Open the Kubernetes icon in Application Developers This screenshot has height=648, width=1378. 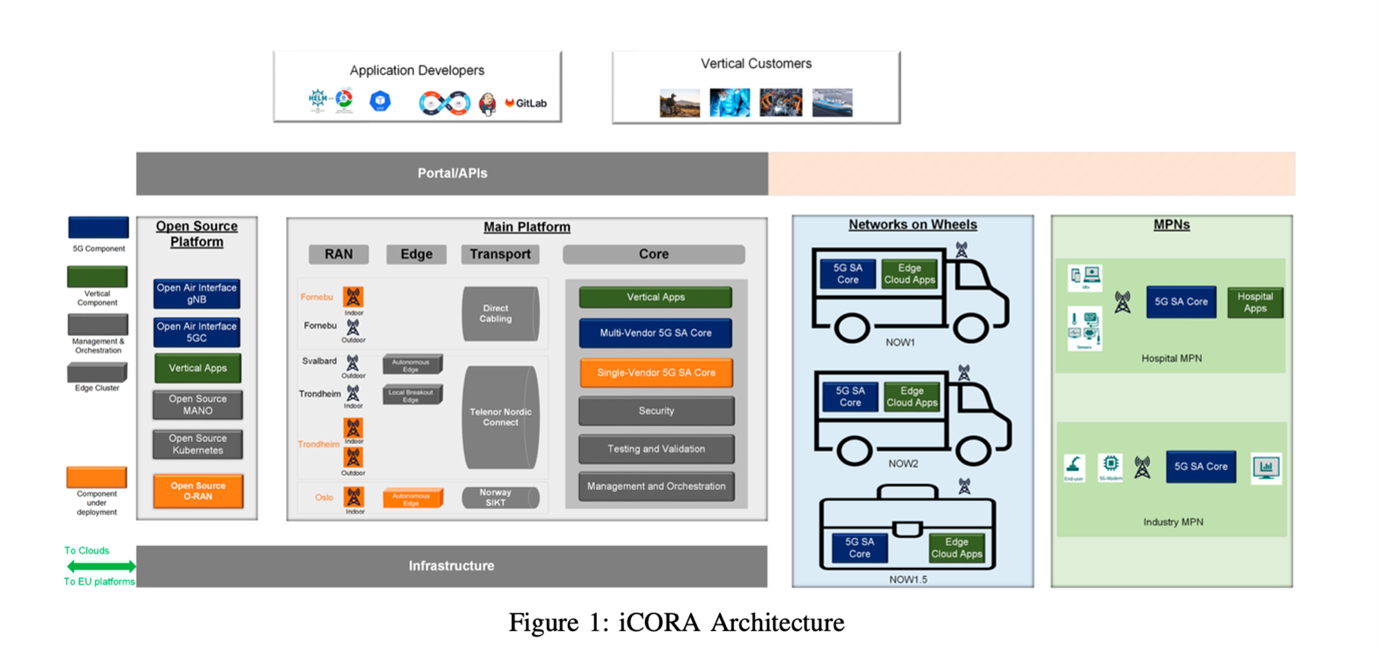click(381, 100)
